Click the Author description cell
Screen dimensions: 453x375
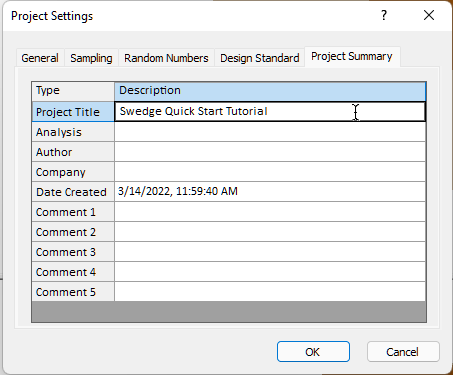(x=270, y=152)
